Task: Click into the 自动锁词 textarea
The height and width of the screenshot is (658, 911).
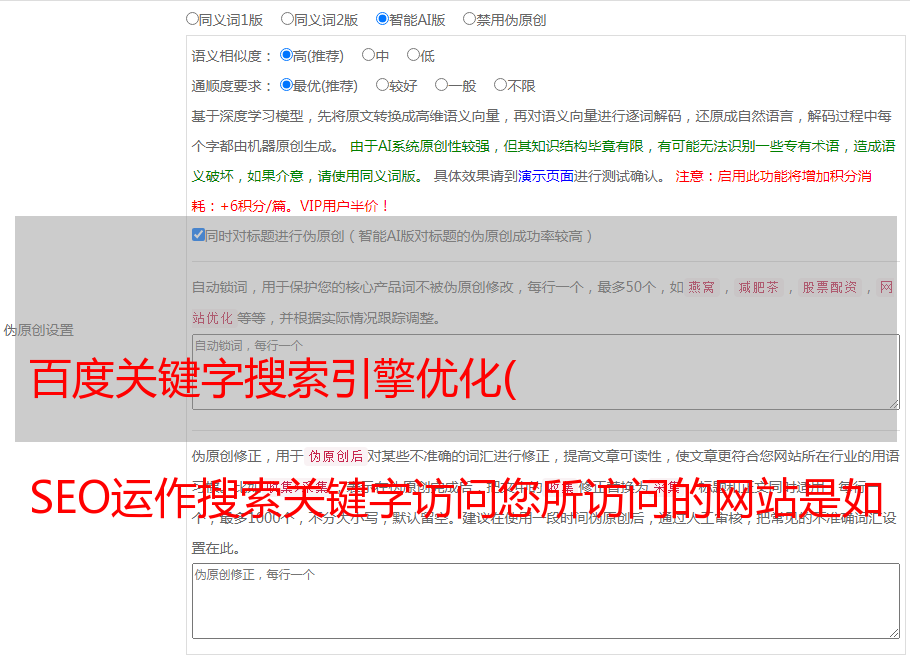Action: [546, 372]
